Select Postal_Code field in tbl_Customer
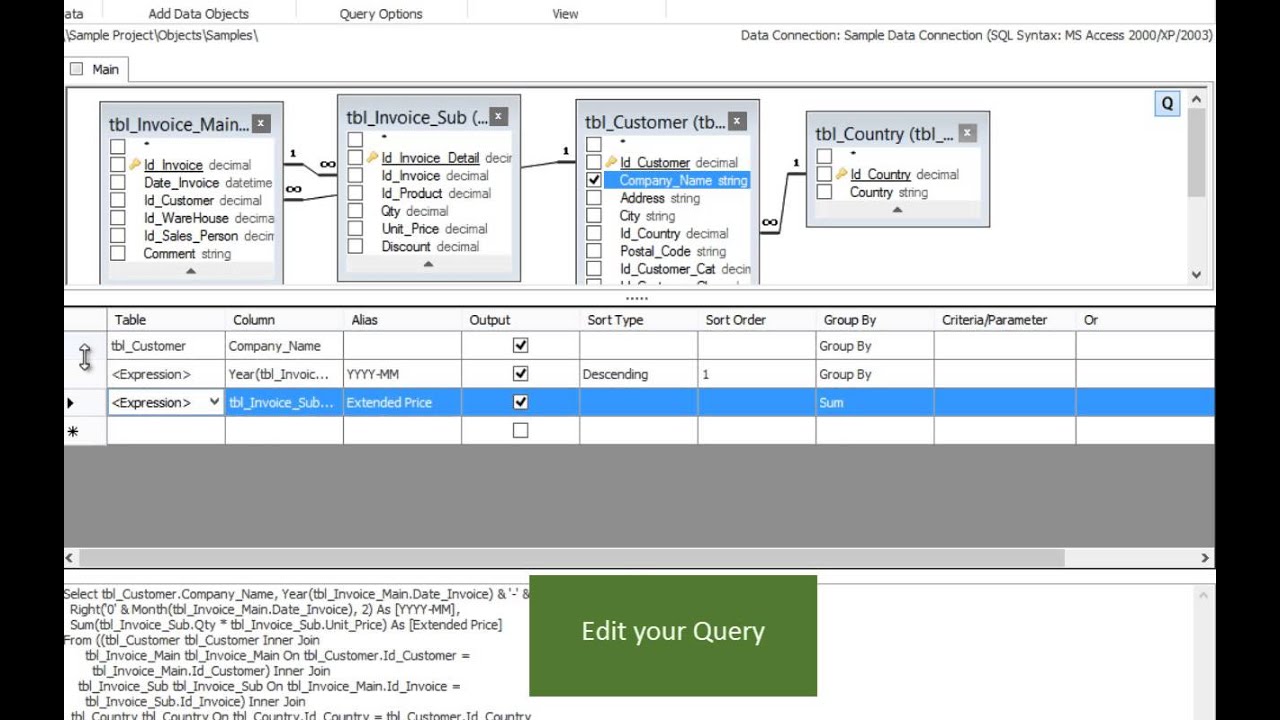 click(656, 251)
